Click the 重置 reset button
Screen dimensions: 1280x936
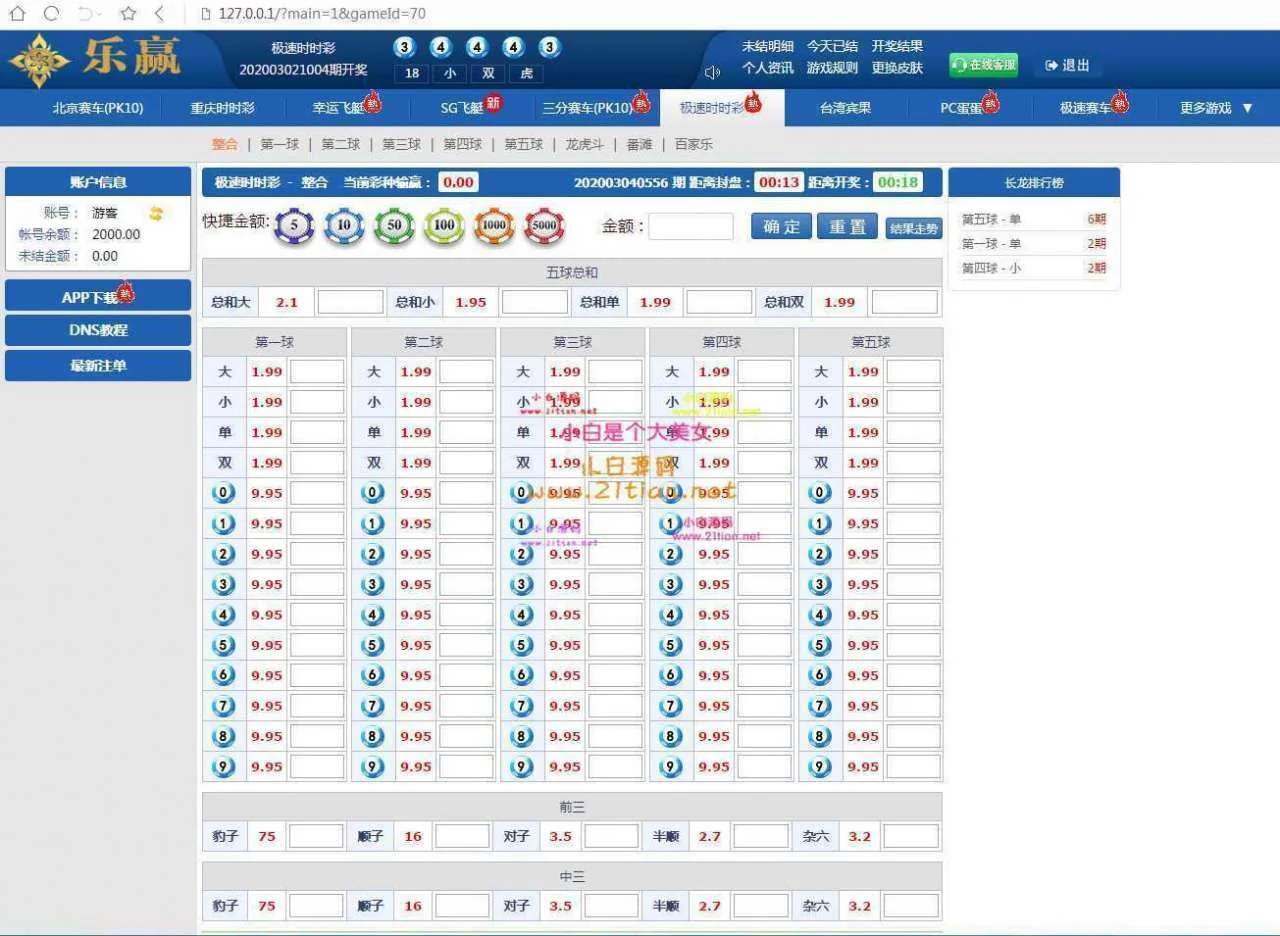point(847,227)
